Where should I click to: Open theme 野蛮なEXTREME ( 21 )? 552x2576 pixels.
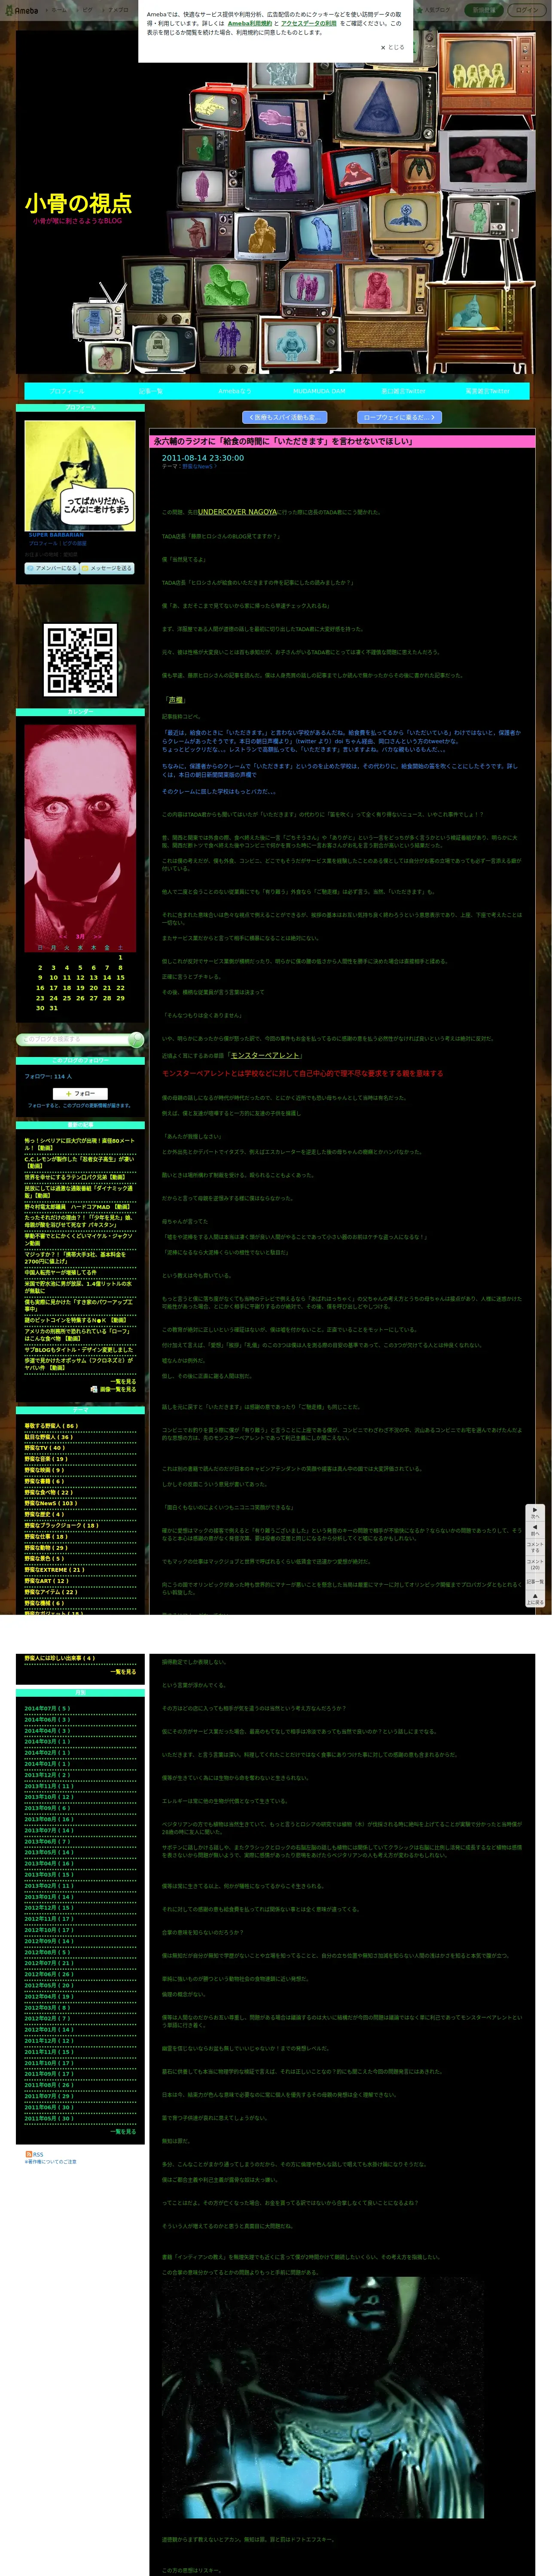[x=55, y=1569]
